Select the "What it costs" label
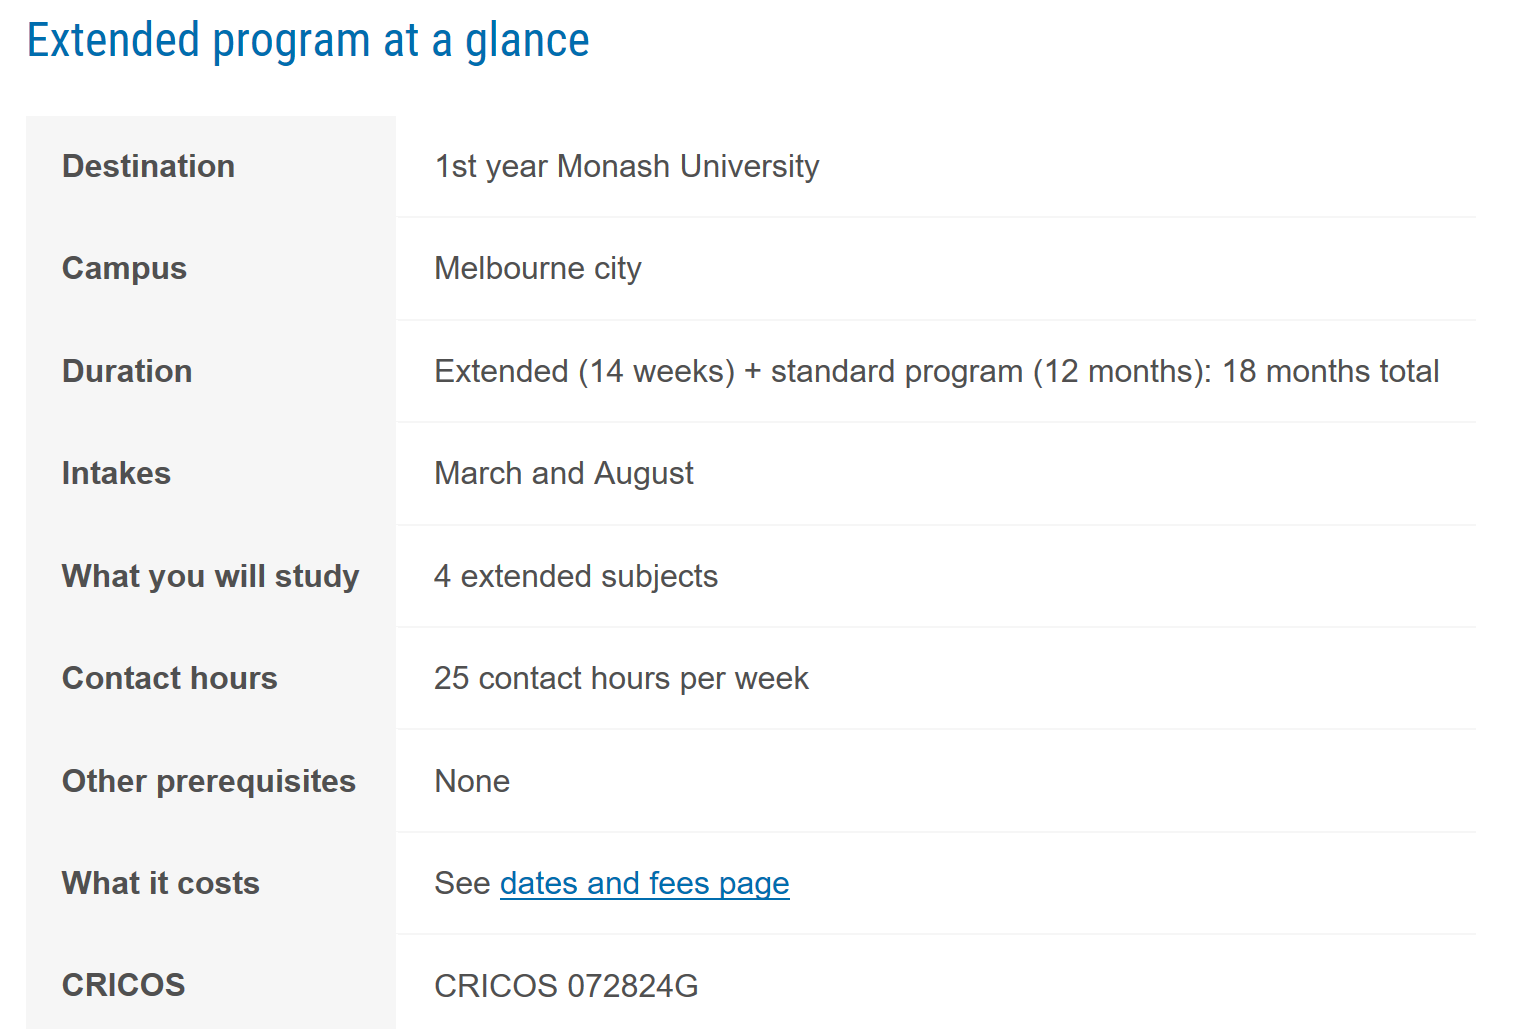The width and height of the screenshot is (1521, 1029). click(x=160, y=883)
